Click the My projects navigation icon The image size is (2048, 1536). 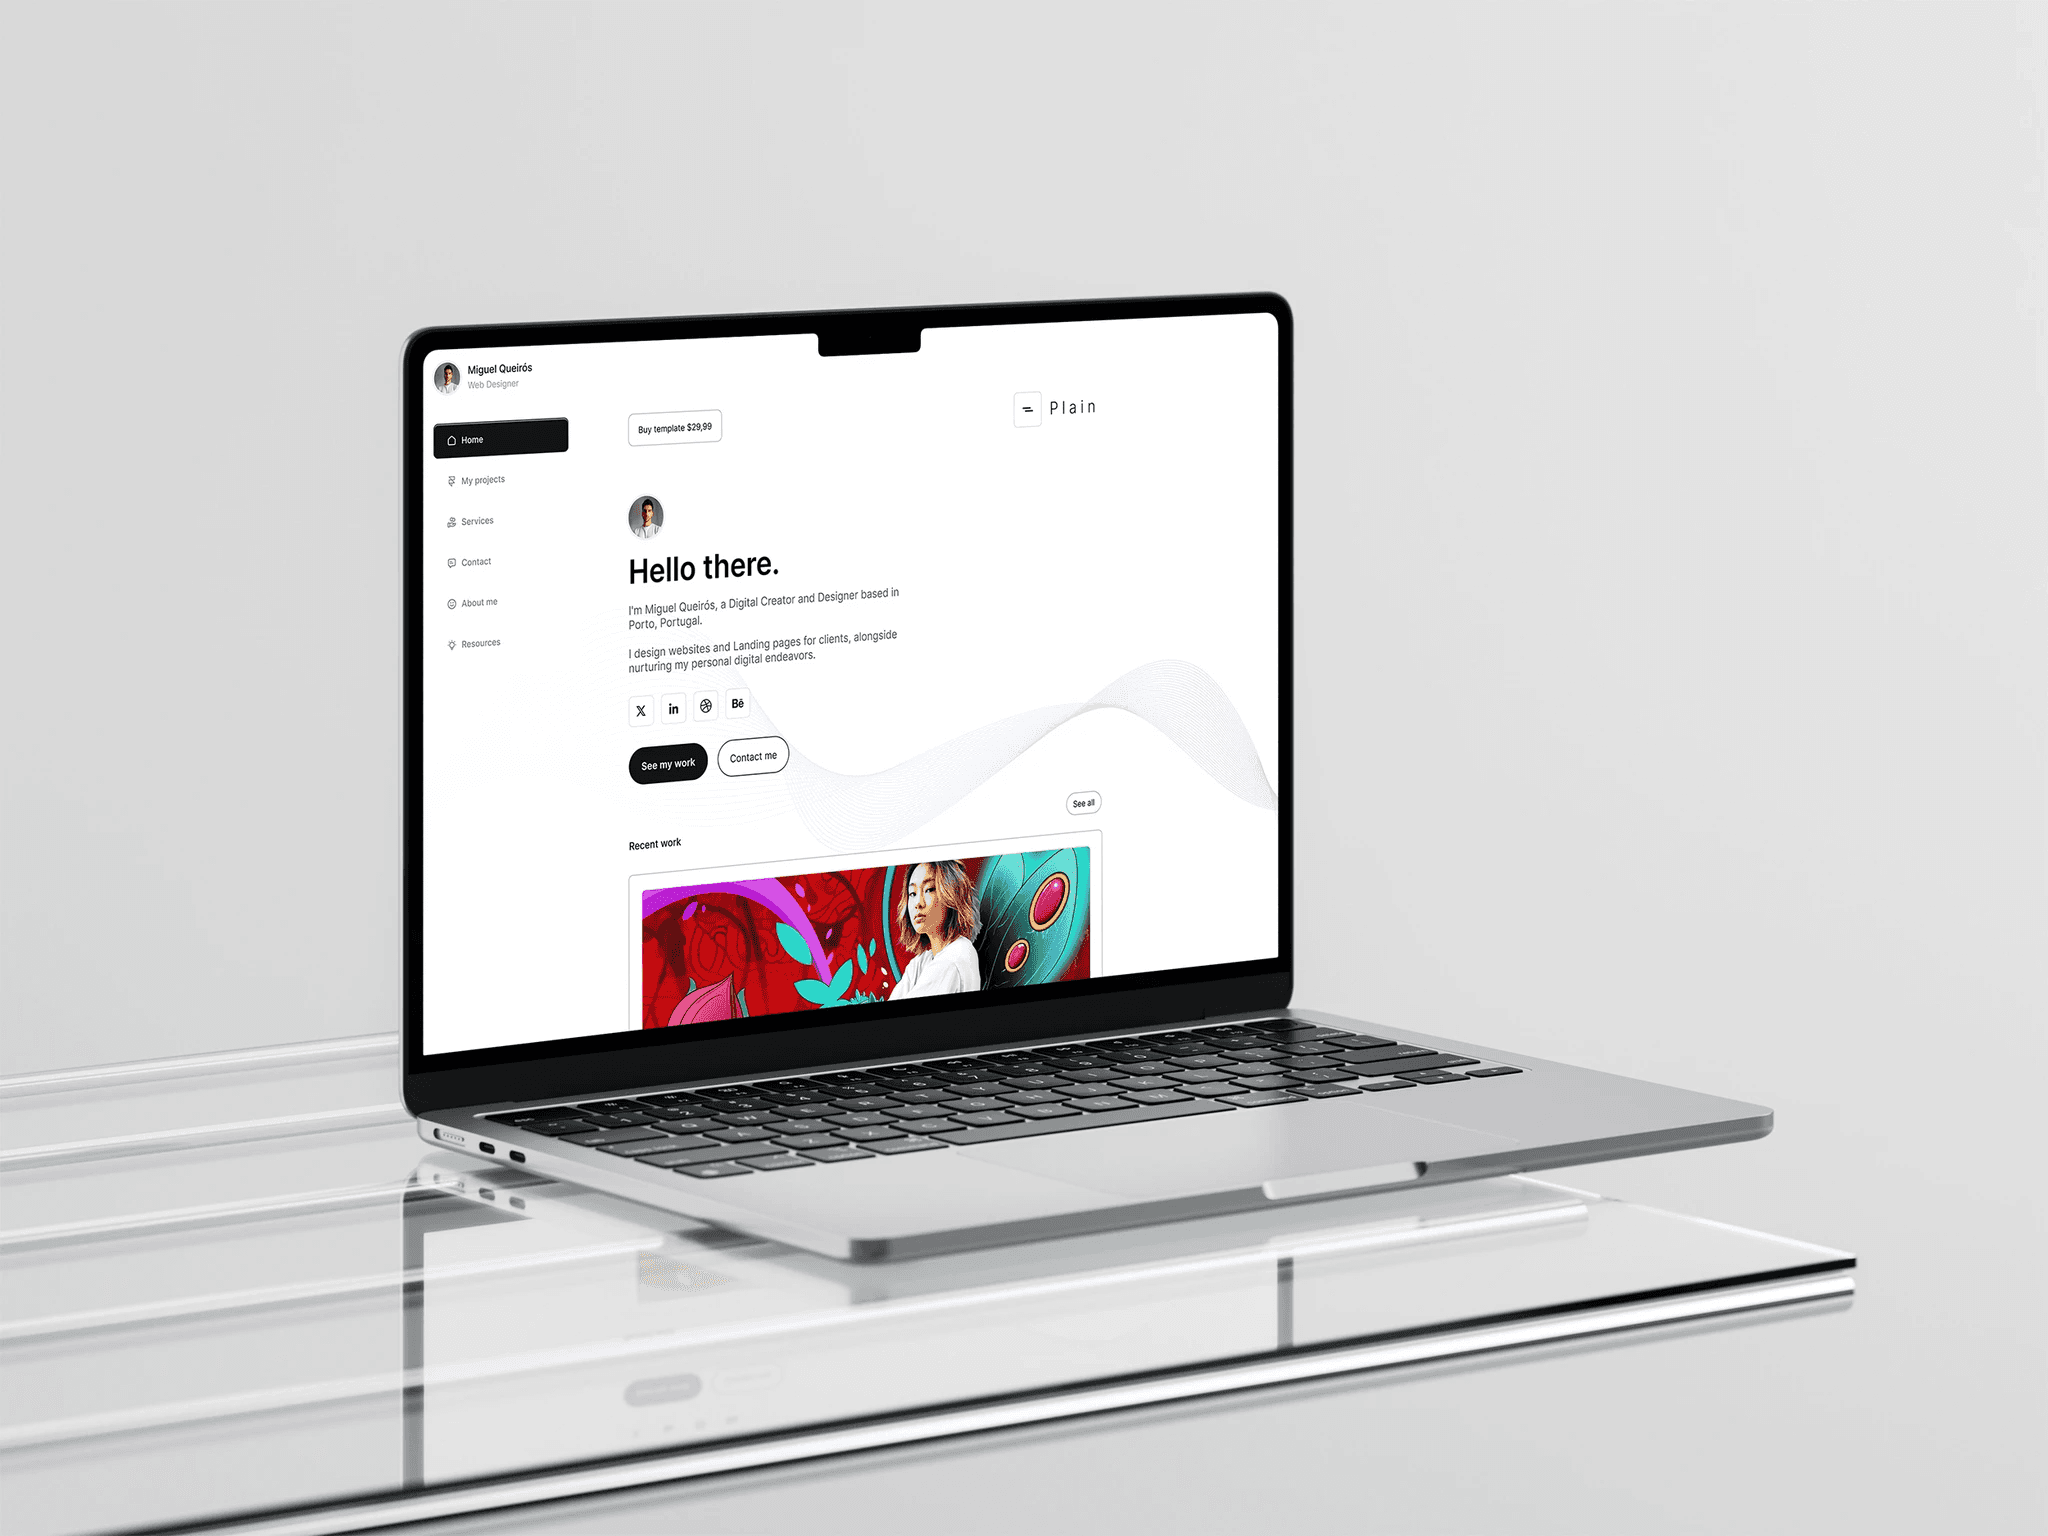pyautogui.click(x=452, y=479)
